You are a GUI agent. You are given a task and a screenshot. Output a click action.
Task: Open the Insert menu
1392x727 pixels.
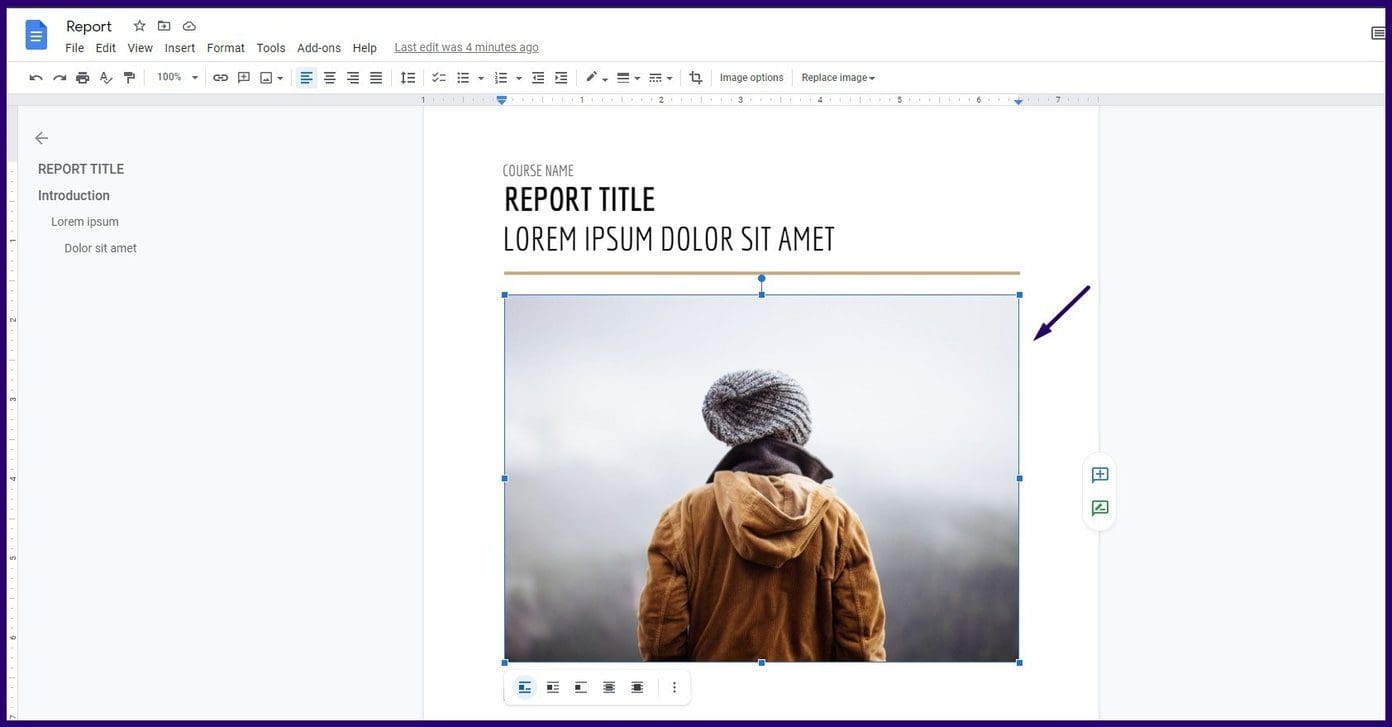pyautogui.click(x=180, y=48)
